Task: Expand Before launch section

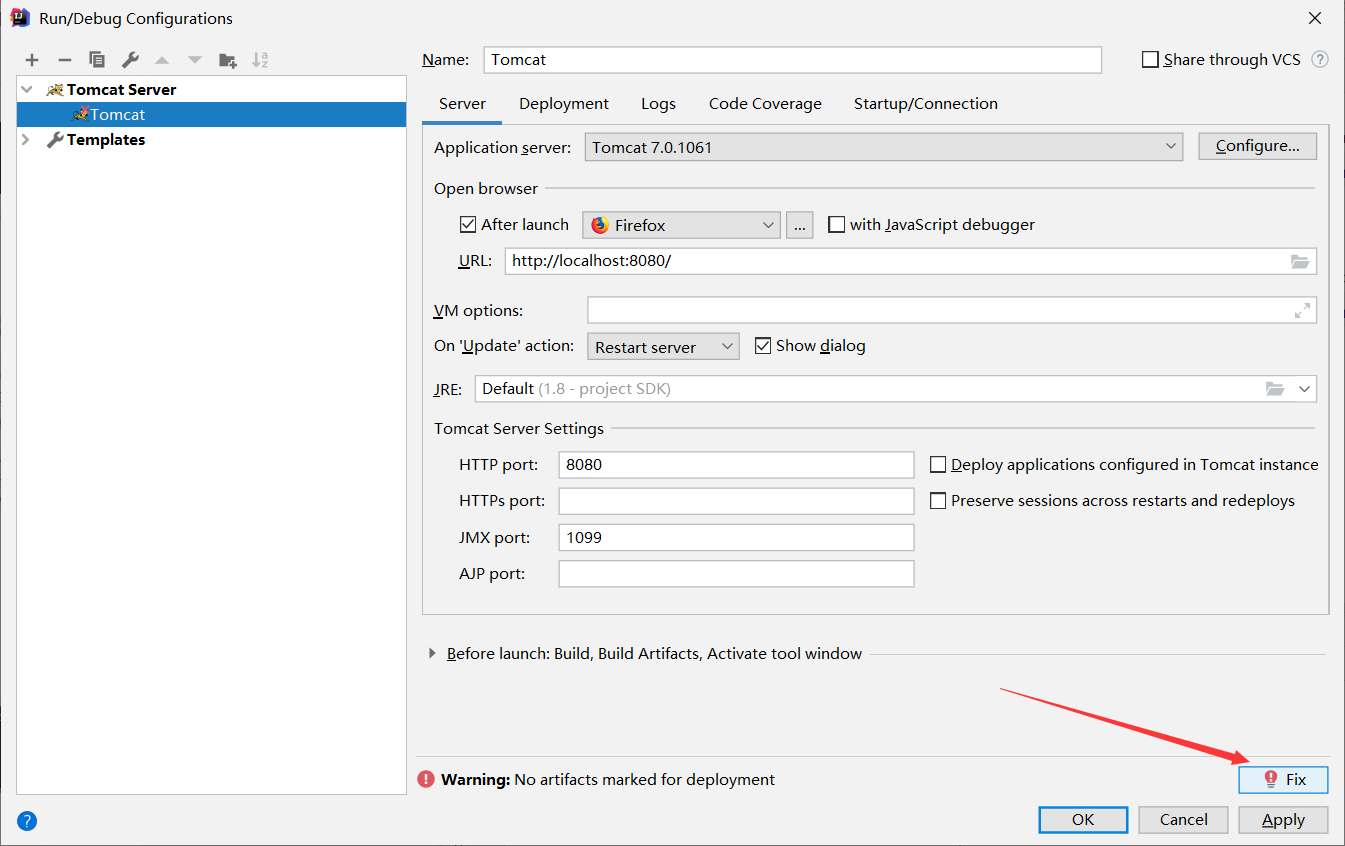Action: point(432,654)
